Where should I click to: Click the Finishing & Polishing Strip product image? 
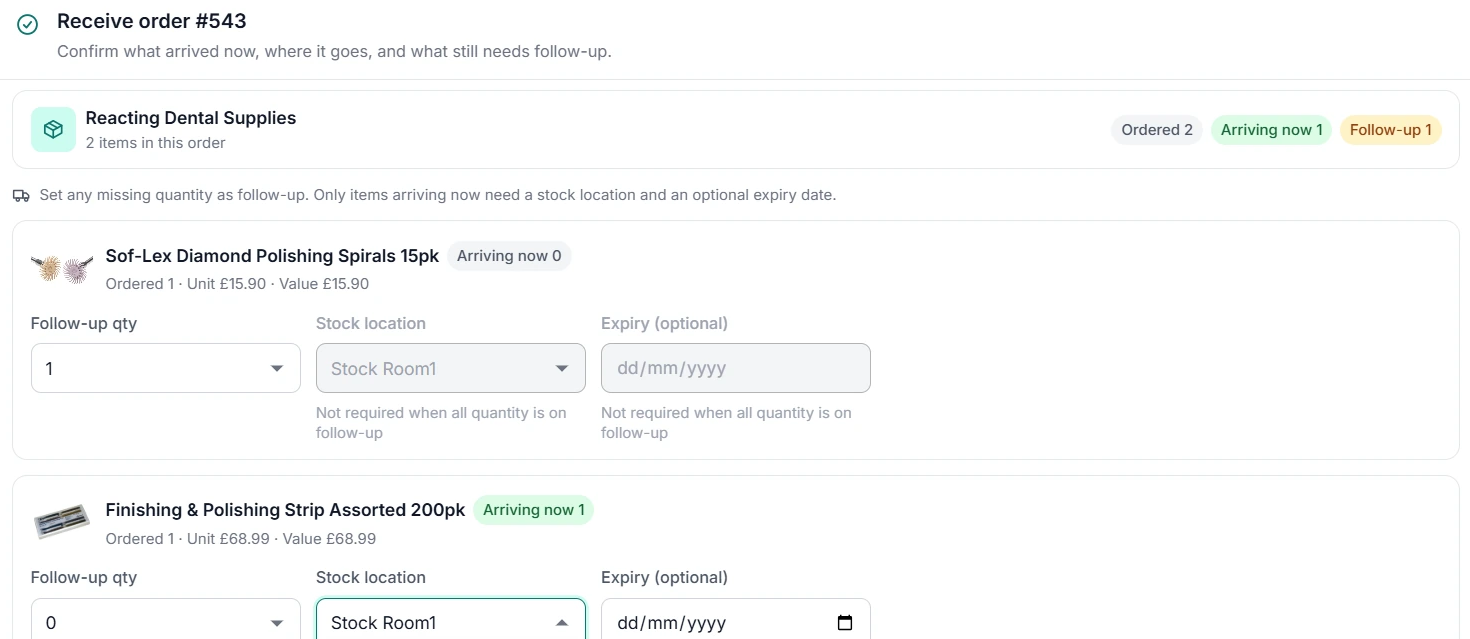[62, 523]
